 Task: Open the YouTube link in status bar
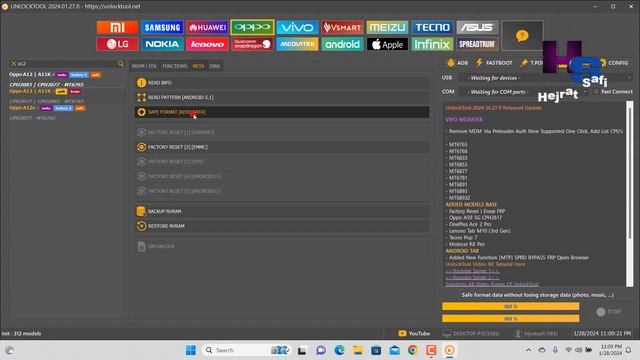[414, 333]
